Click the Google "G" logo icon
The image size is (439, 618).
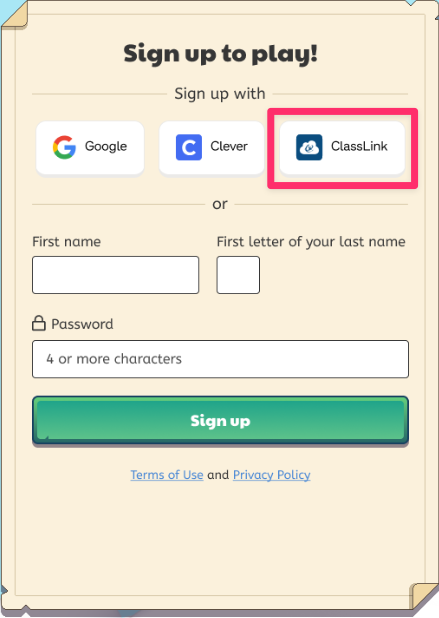(x=64, y=147)
